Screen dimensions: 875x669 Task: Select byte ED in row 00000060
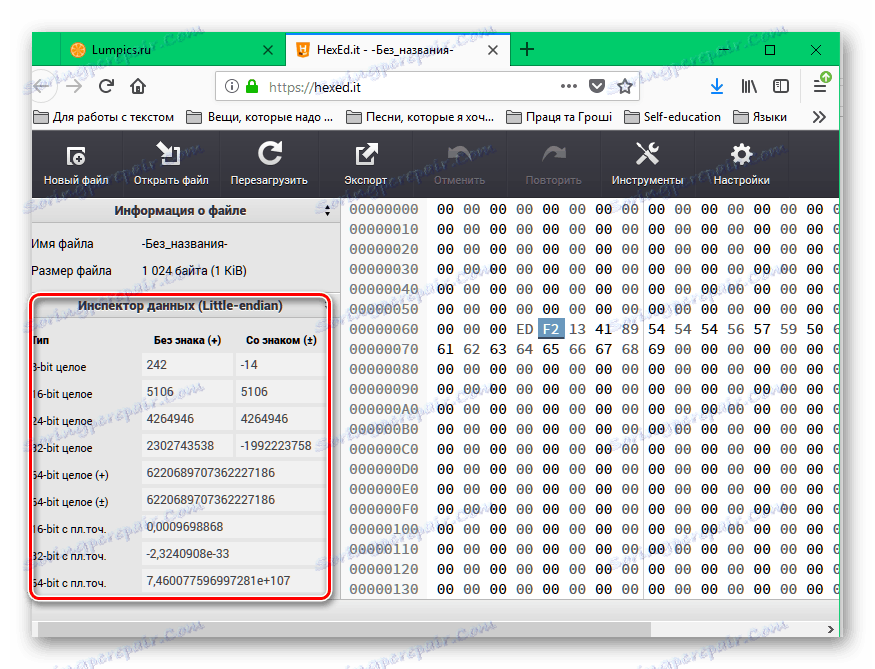[525, 329]
